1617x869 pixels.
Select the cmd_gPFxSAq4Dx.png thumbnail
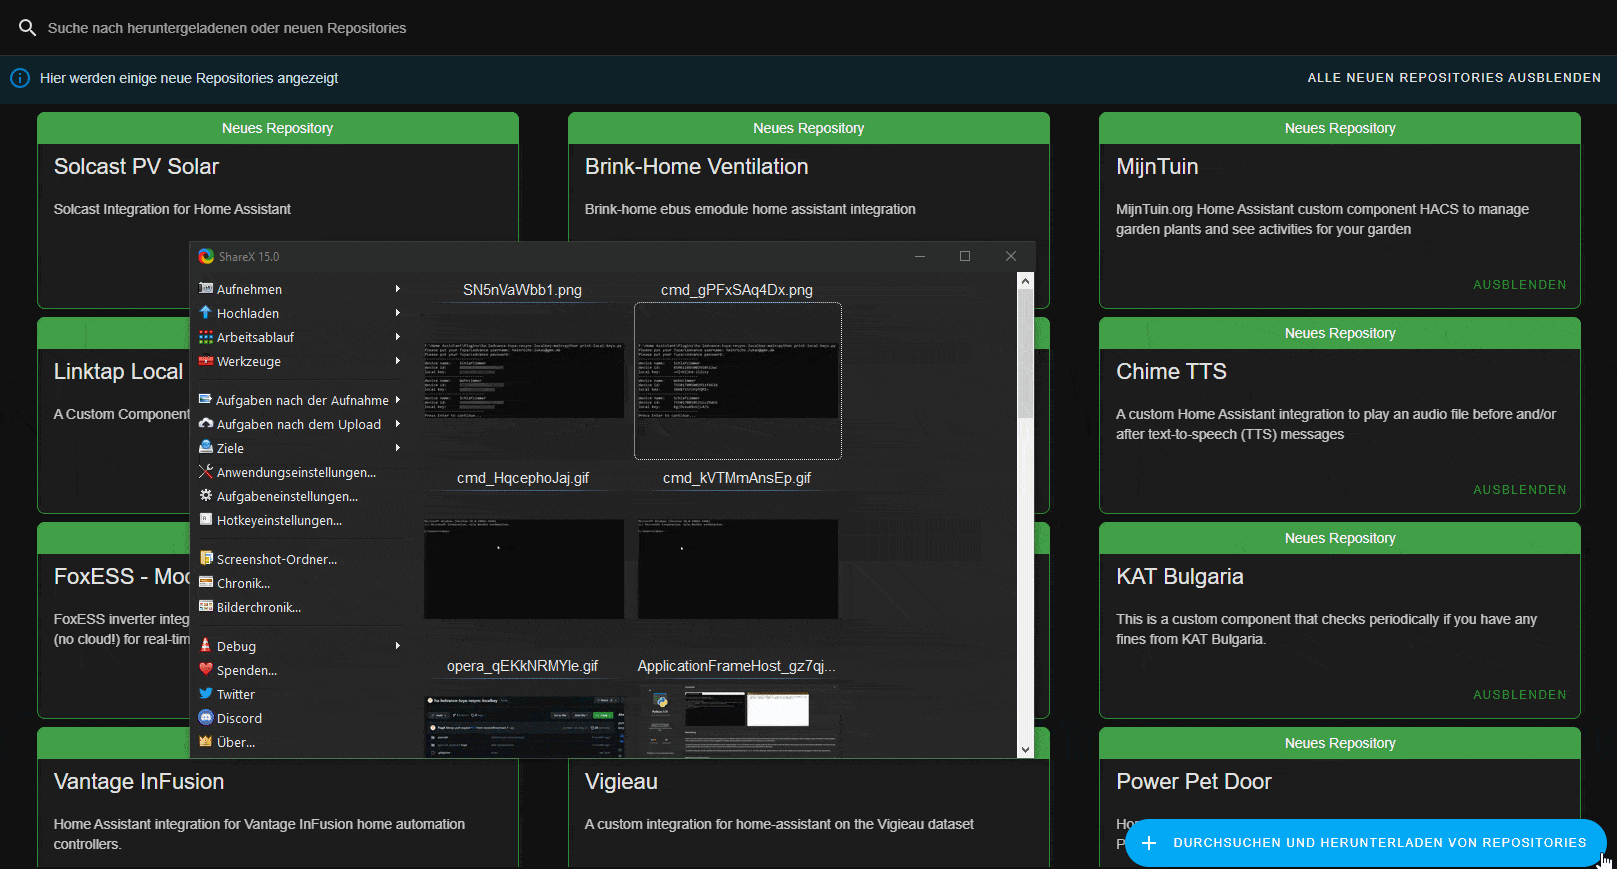pyautogui.click(x=738, y=381)
